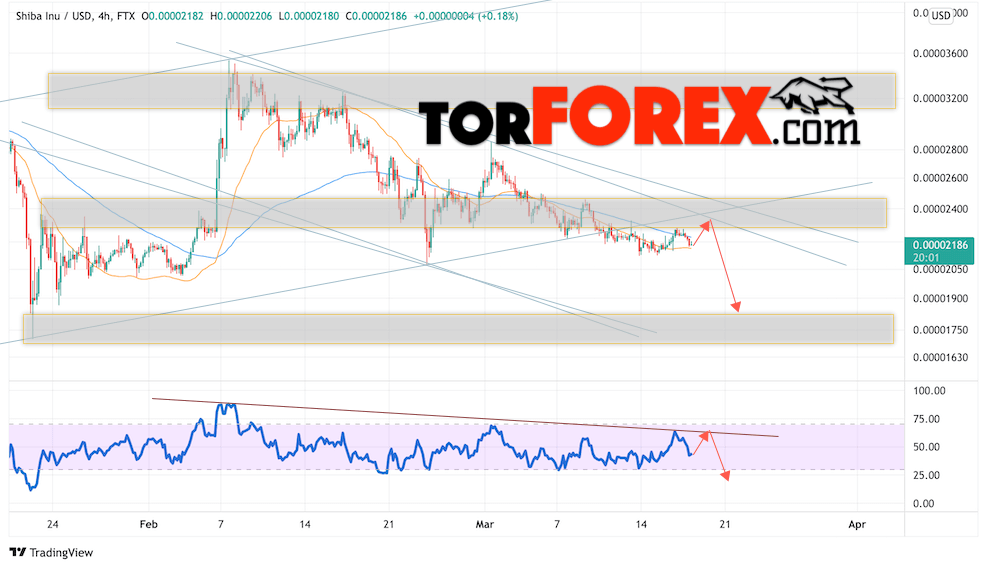
Task: Click the 7 date label right after Mar
Action: tap(557, 525)
